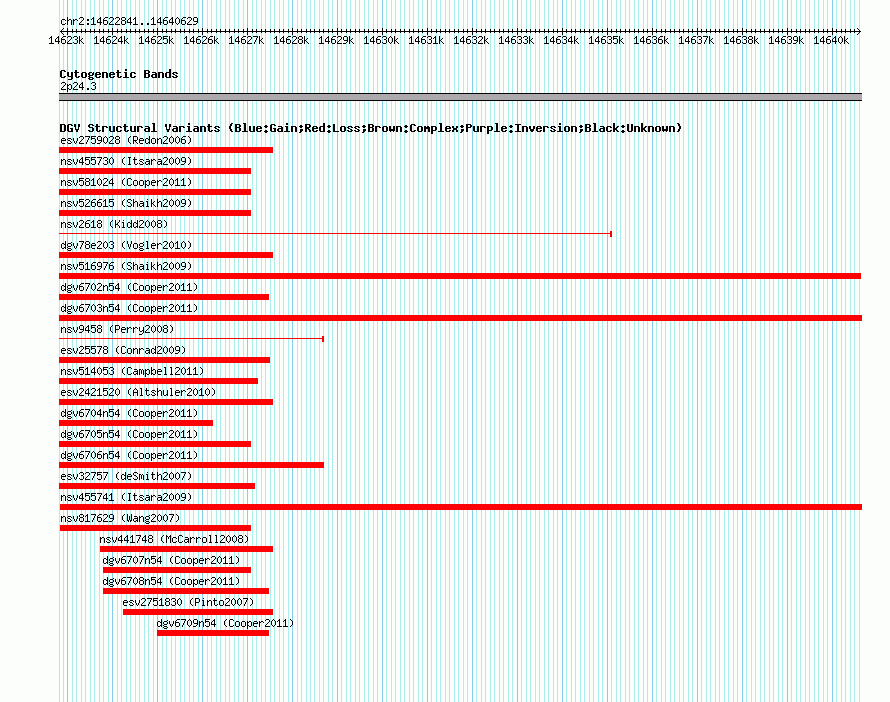This screenshot has height=702, width=890.
Task: Select the esv2751830 (Pinto2007) label
Action: [x=188, y=602]
